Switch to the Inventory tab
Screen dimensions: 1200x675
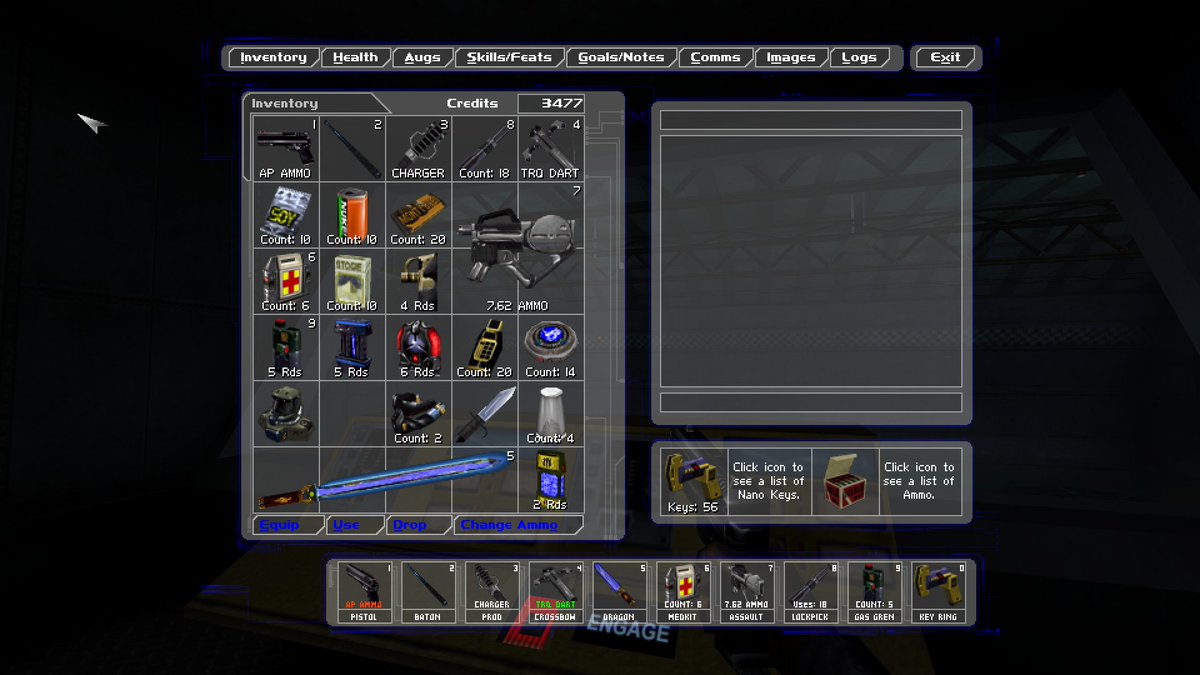click(273, 58)
